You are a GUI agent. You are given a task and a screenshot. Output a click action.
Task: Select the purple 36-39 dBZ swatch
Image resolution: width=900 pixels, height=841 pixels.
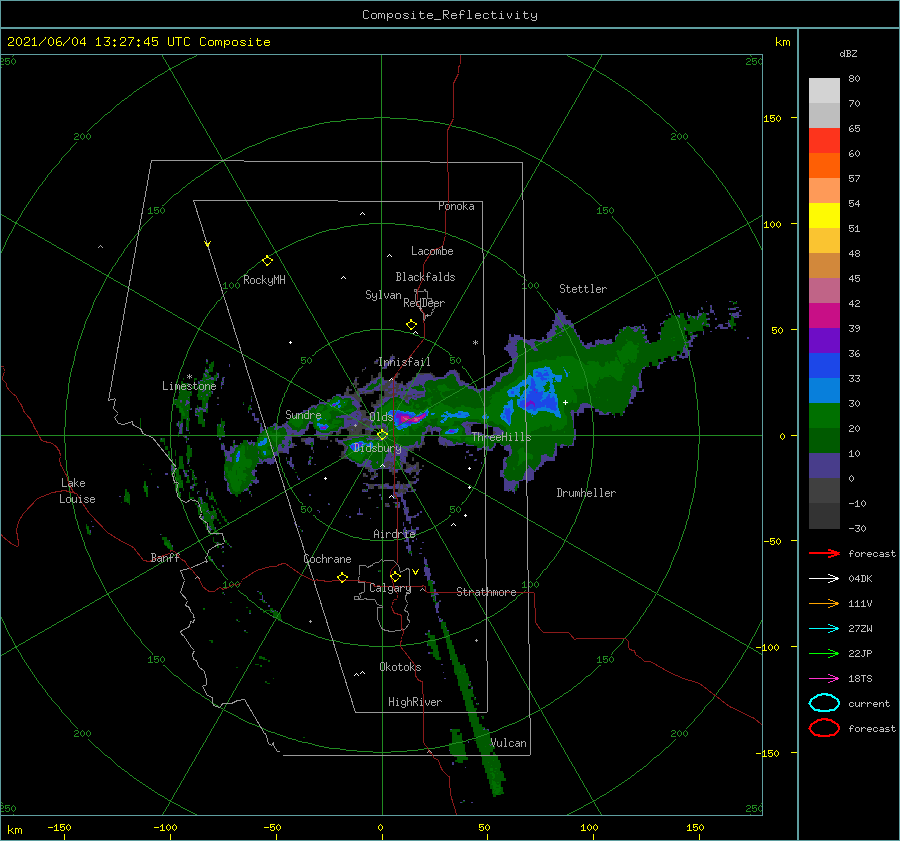pos(824,340)
